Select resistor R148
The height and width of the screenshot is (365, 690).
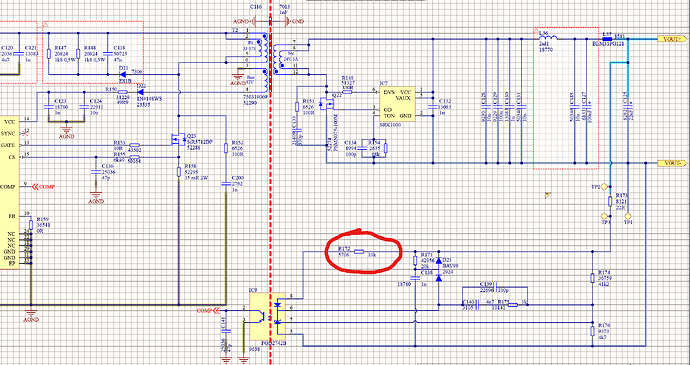coord(77,53)
